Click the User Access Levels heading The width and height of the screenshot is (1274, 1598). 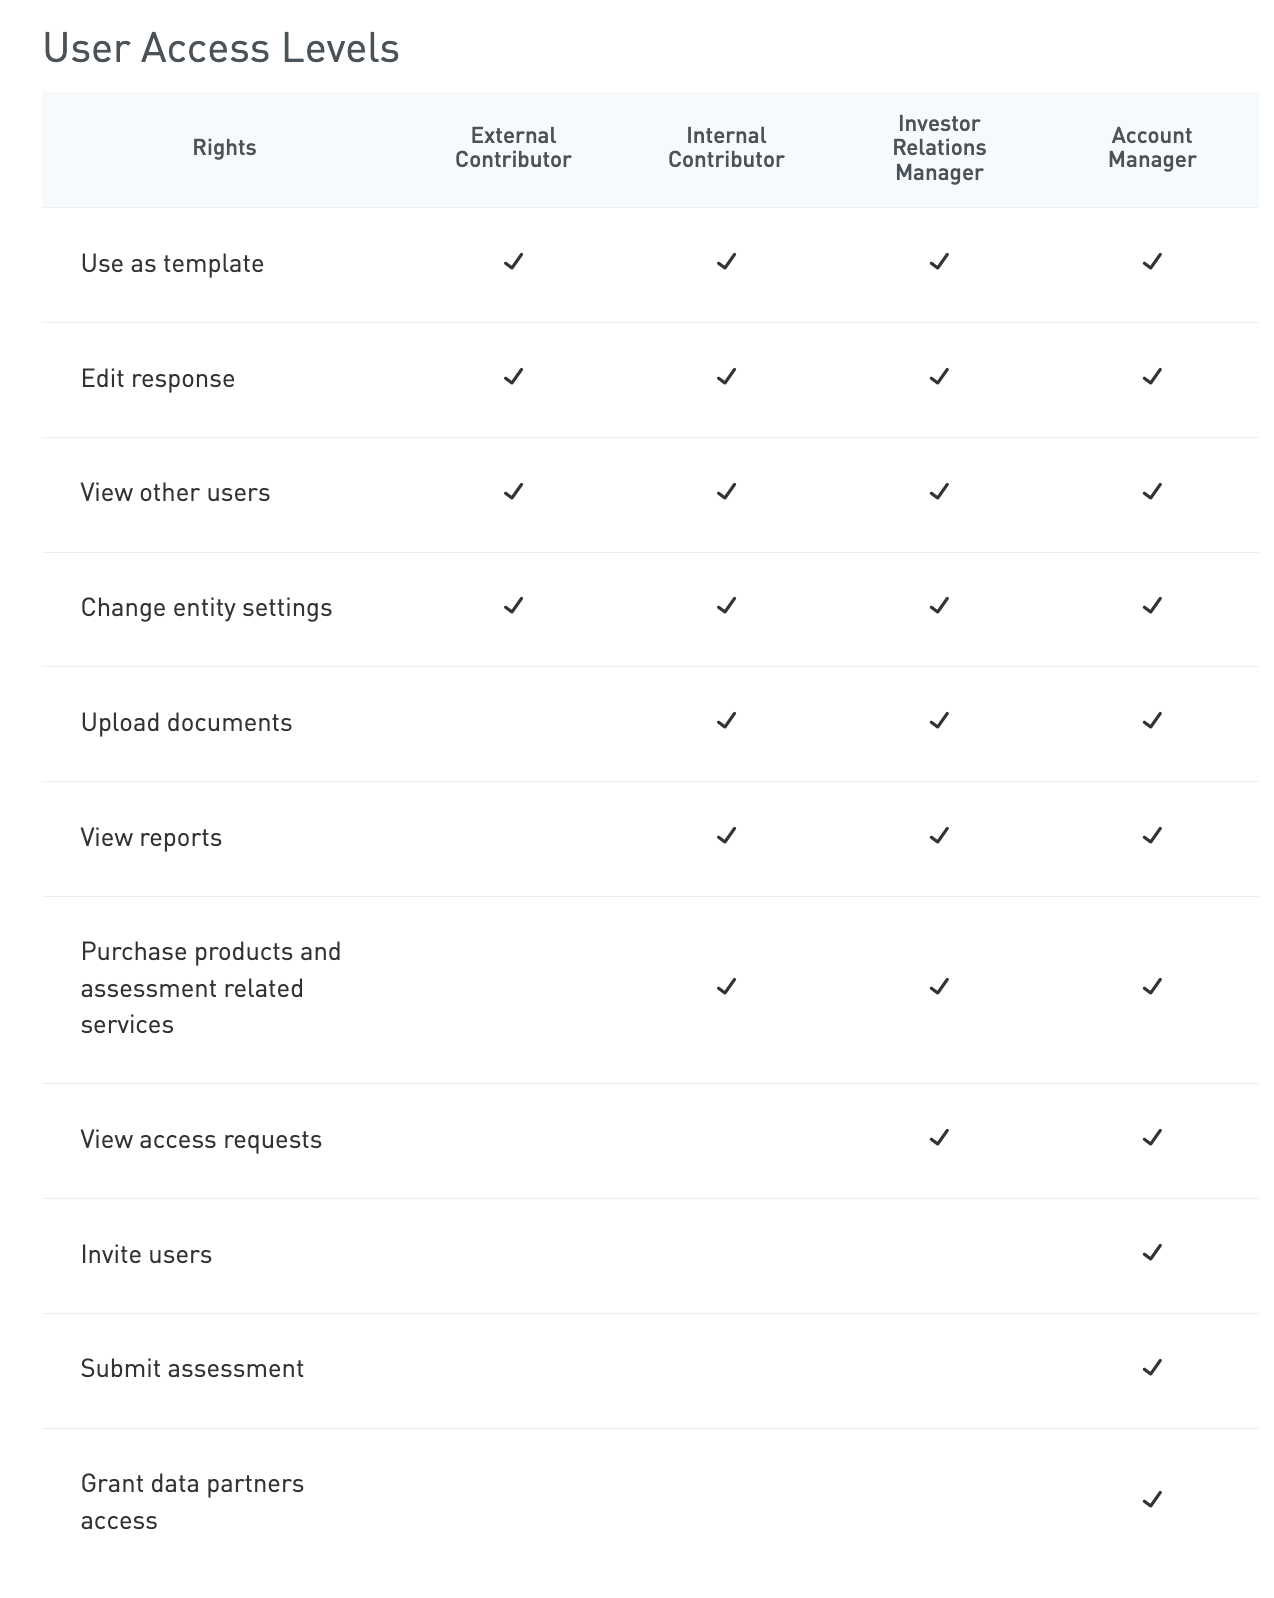coord(221,49)
